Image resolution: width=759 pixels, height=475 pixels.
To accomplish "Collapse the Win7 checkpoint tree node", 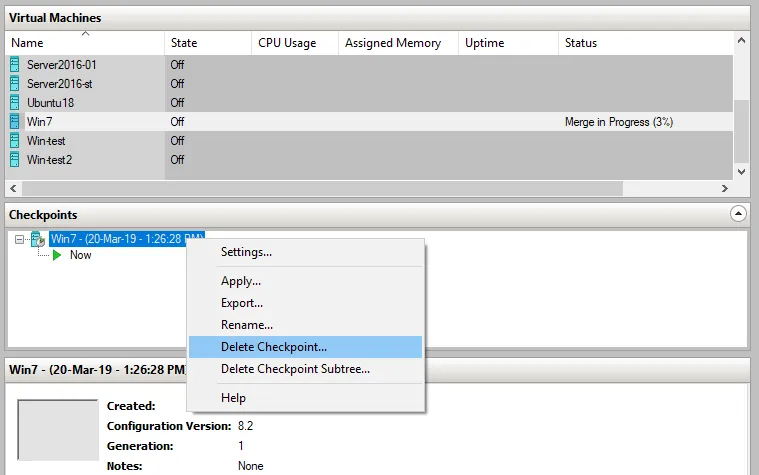I will [20, 239].
